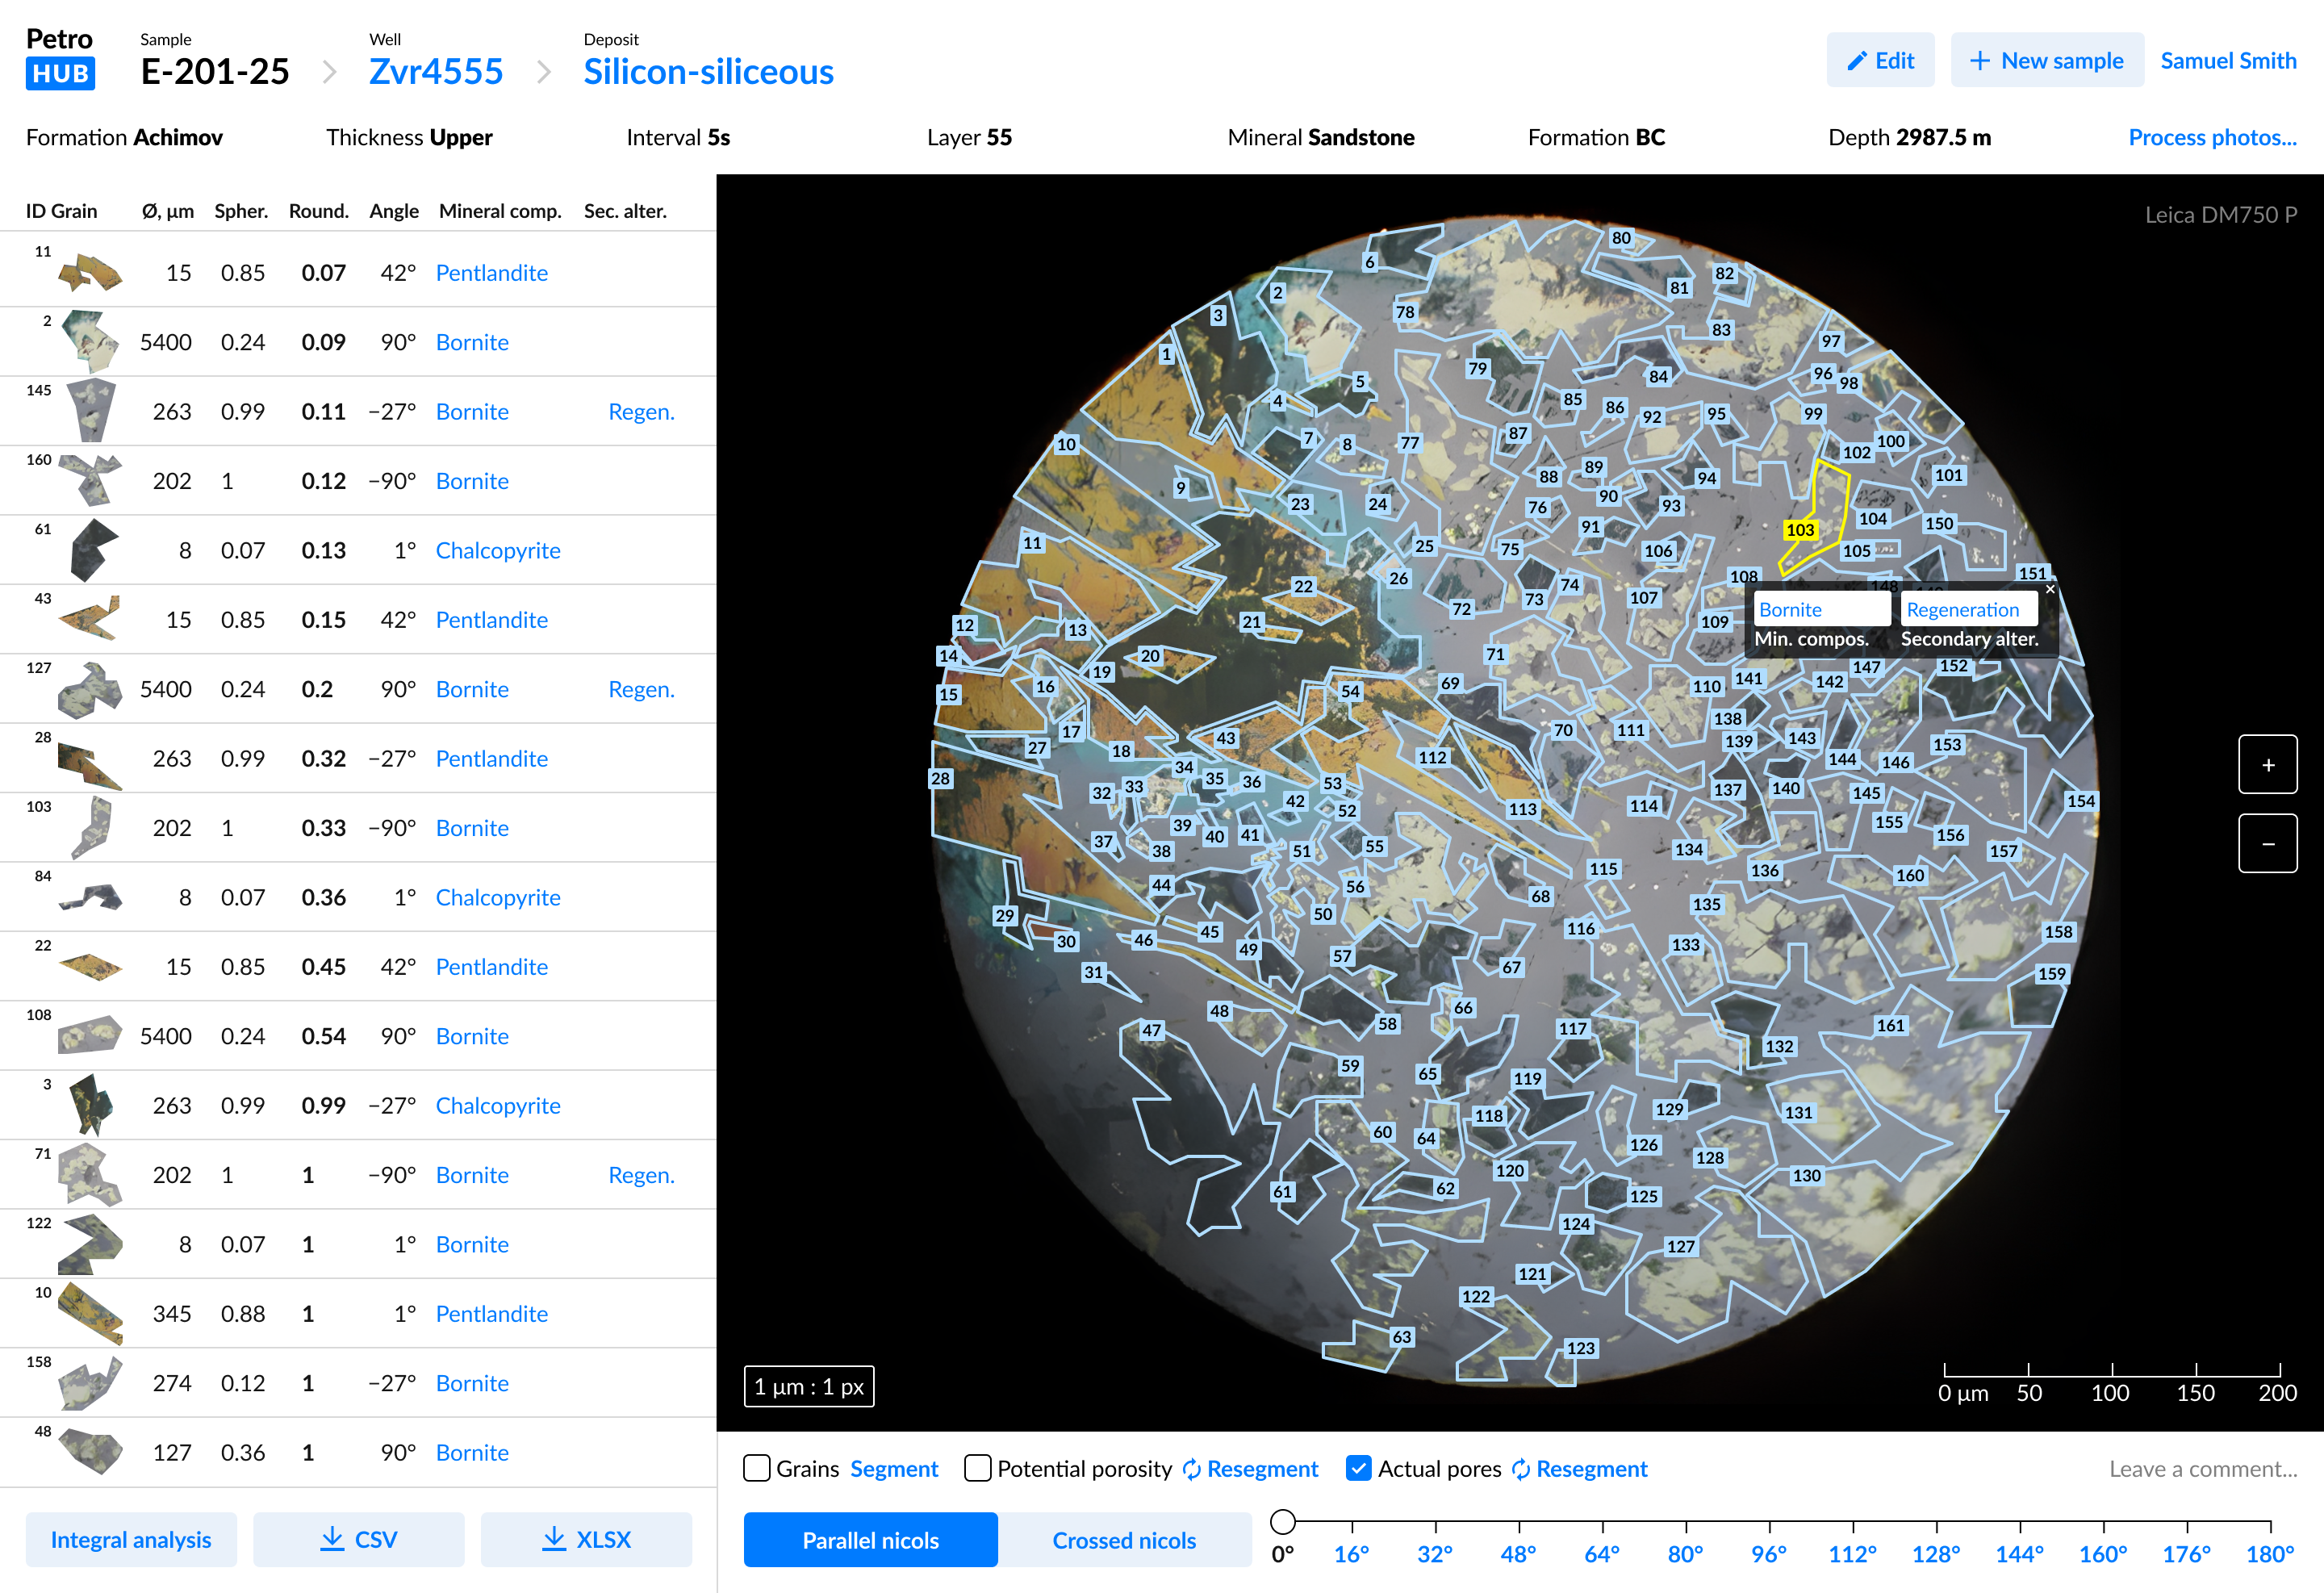Resegment the actual pores

tap(1579, 1469)
